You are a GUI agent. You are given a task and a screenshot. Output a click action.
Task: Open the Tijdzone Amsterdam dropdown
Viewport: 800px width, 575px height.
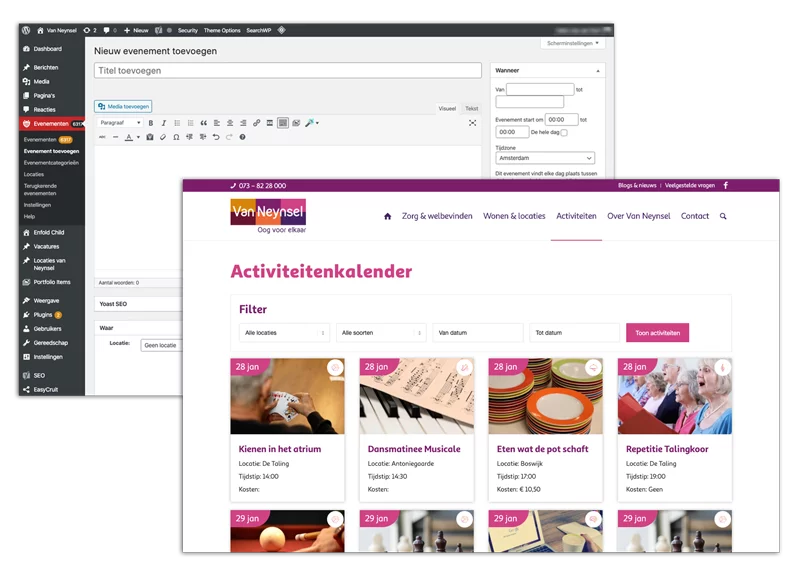[x=545, y=158]
